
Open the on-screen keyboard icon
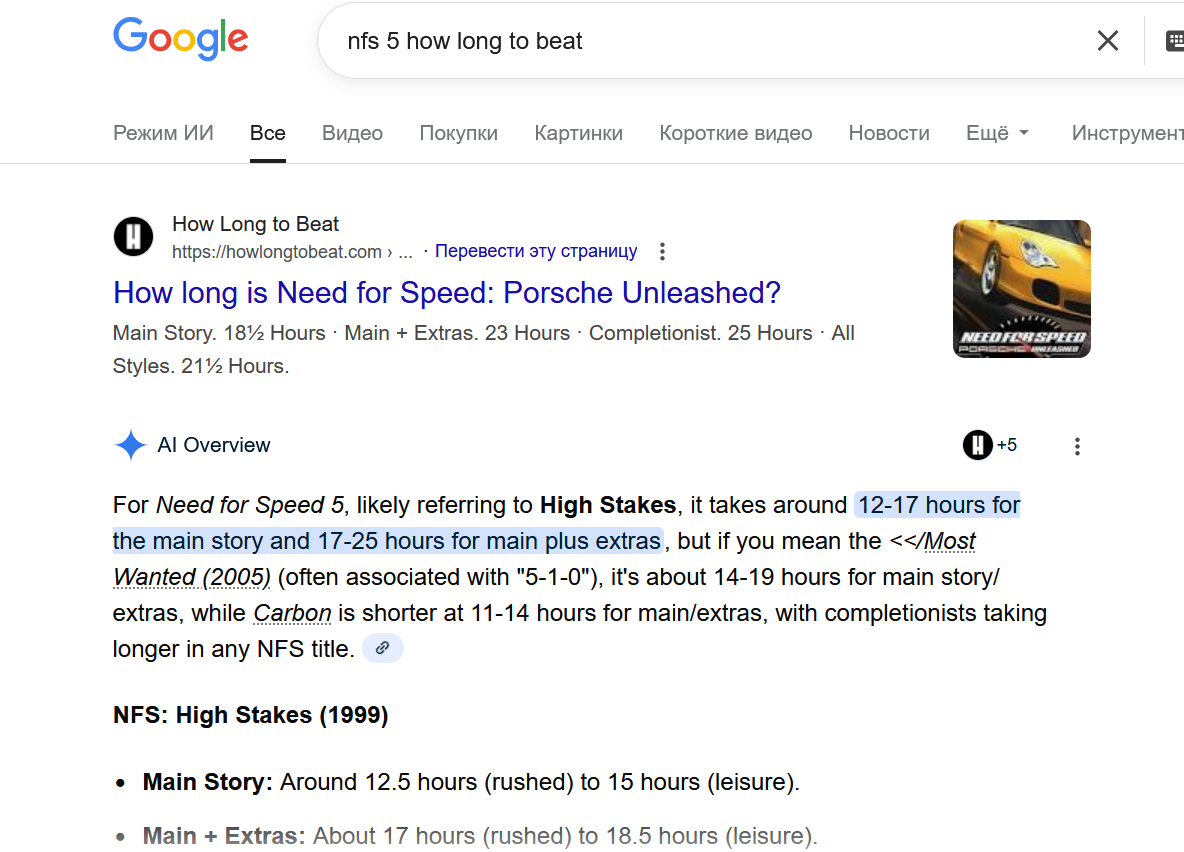pos(1174,41)
